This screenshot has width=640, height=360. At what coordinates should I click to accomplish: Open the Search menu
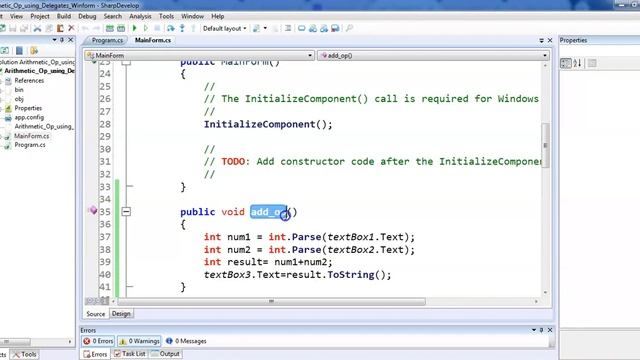tap(113, 16)
